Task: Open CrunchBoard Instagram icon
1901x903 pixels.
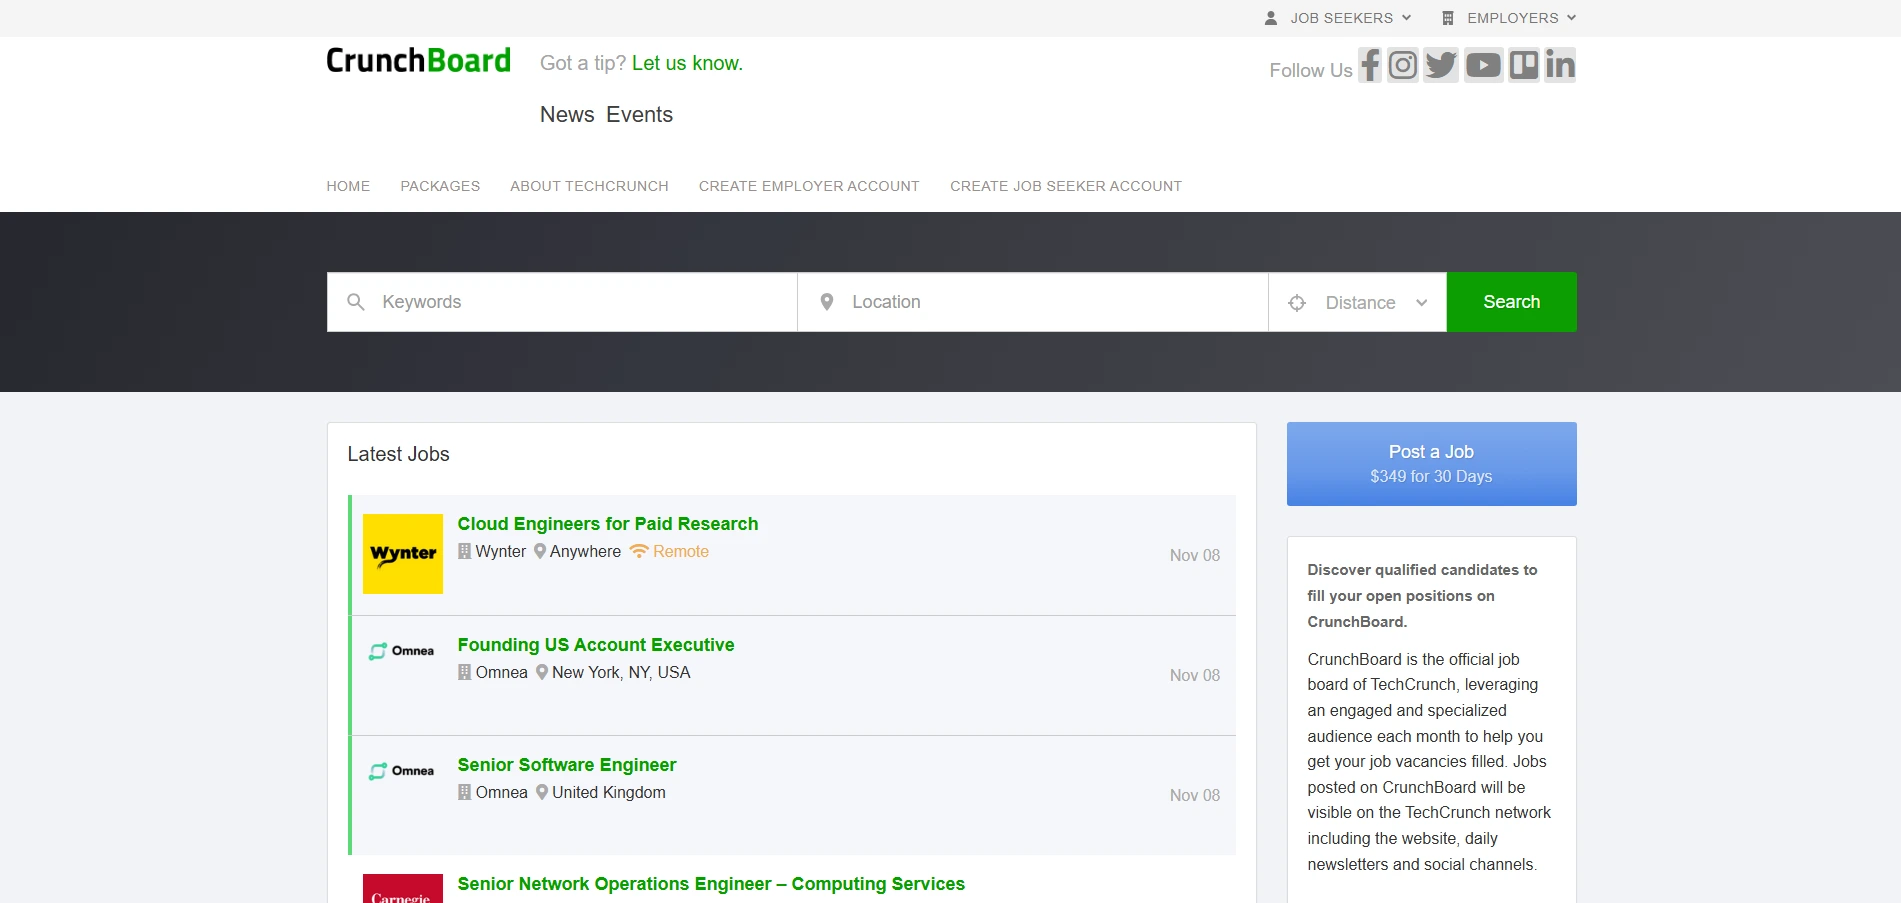Action: (x=1403, y=65)
